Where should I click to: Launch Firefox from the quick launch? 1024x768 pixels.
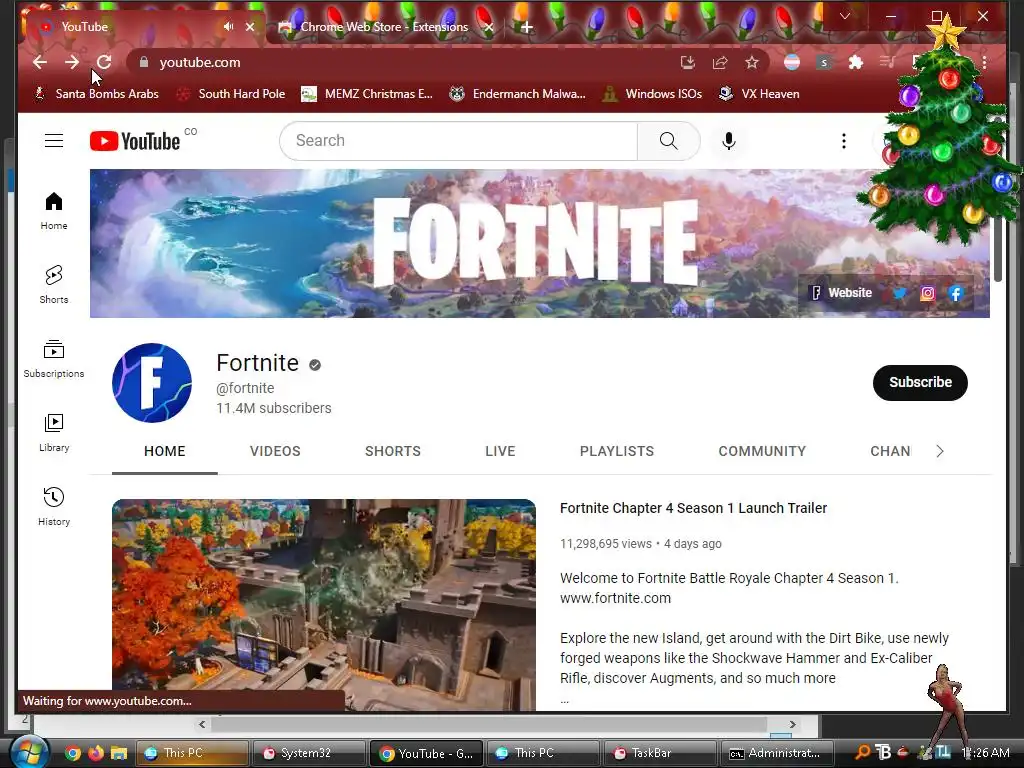(x=96, y=753)
